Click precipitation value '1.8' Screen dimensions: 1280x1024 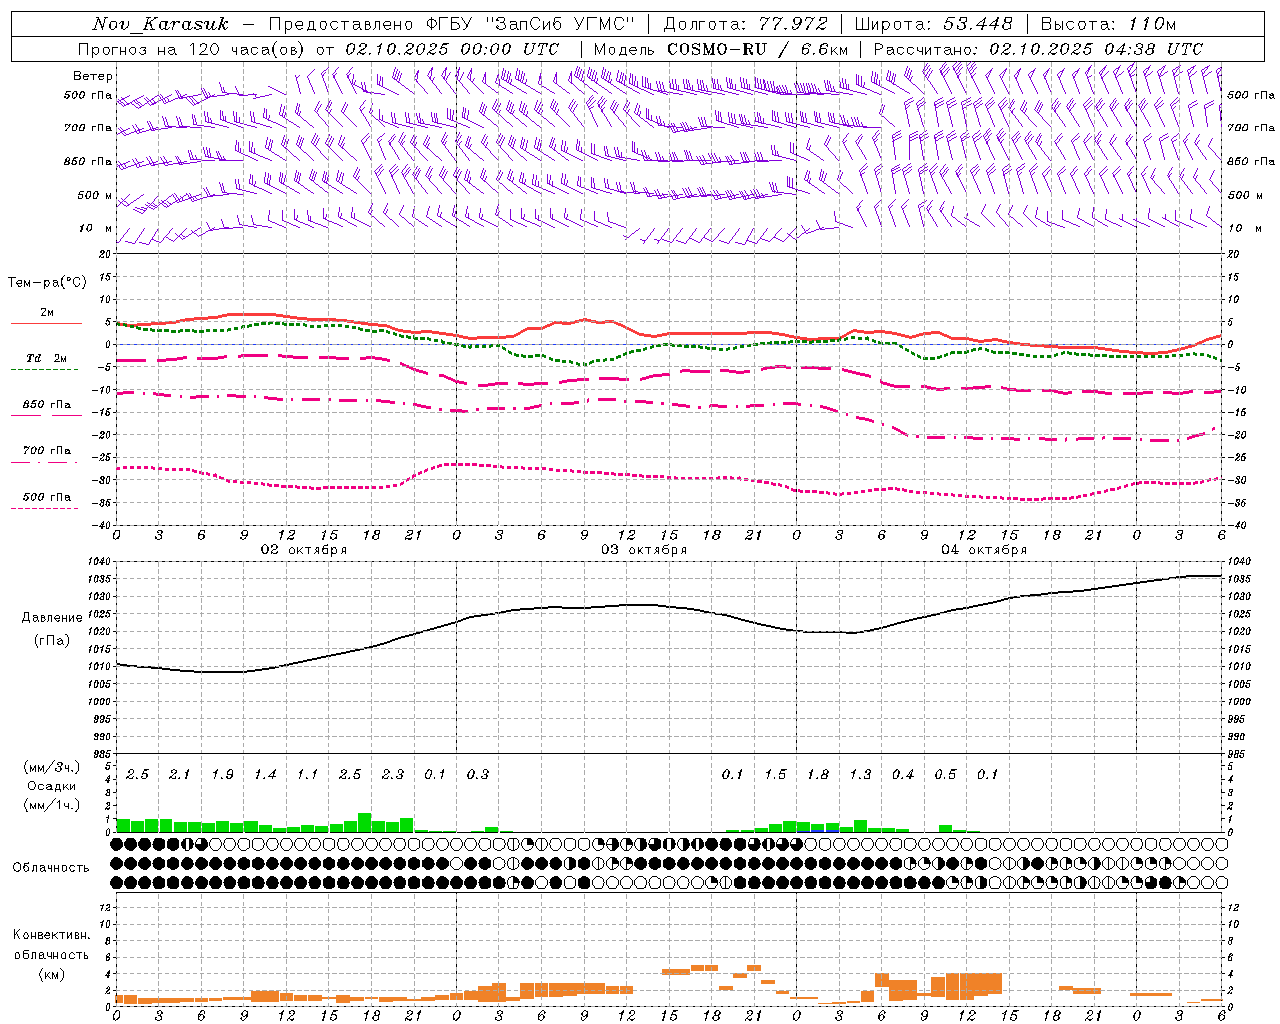(x=817, y=775)
